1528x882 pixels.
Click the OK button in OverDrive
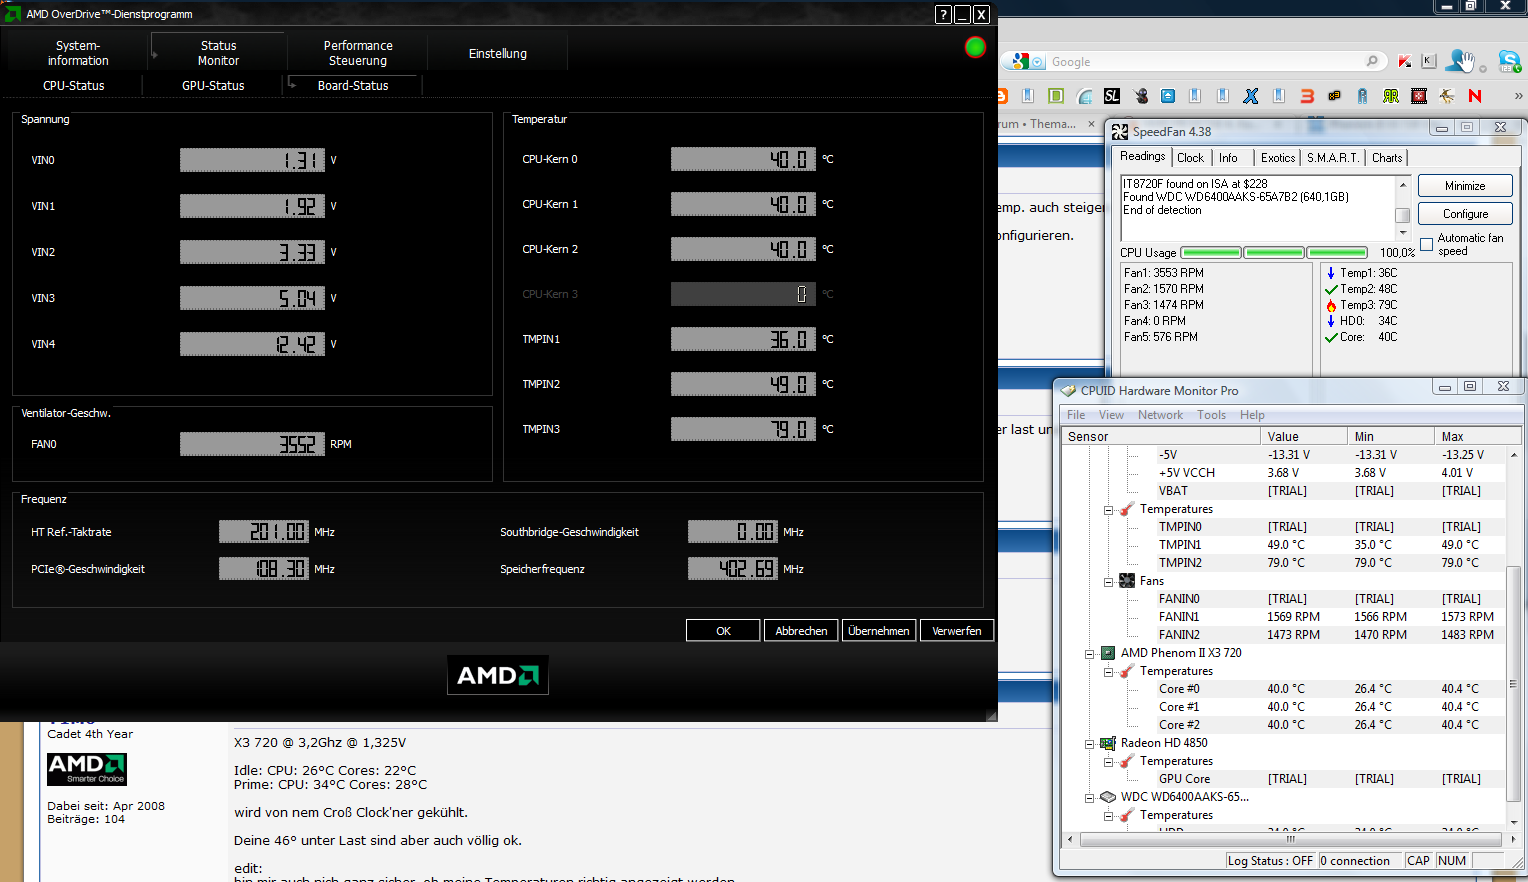[723, 631]
